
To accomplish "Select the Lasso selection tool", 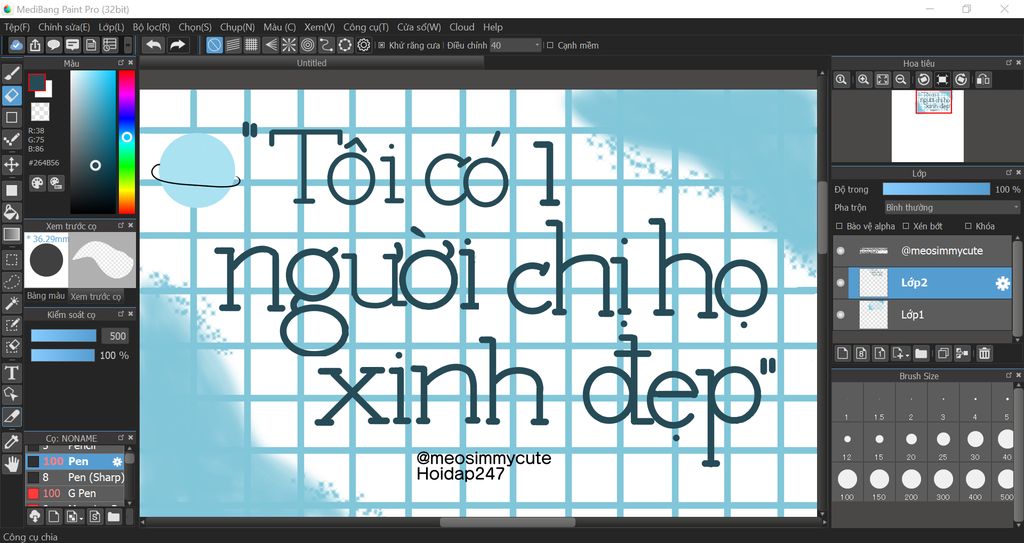I will click(12, 282).
